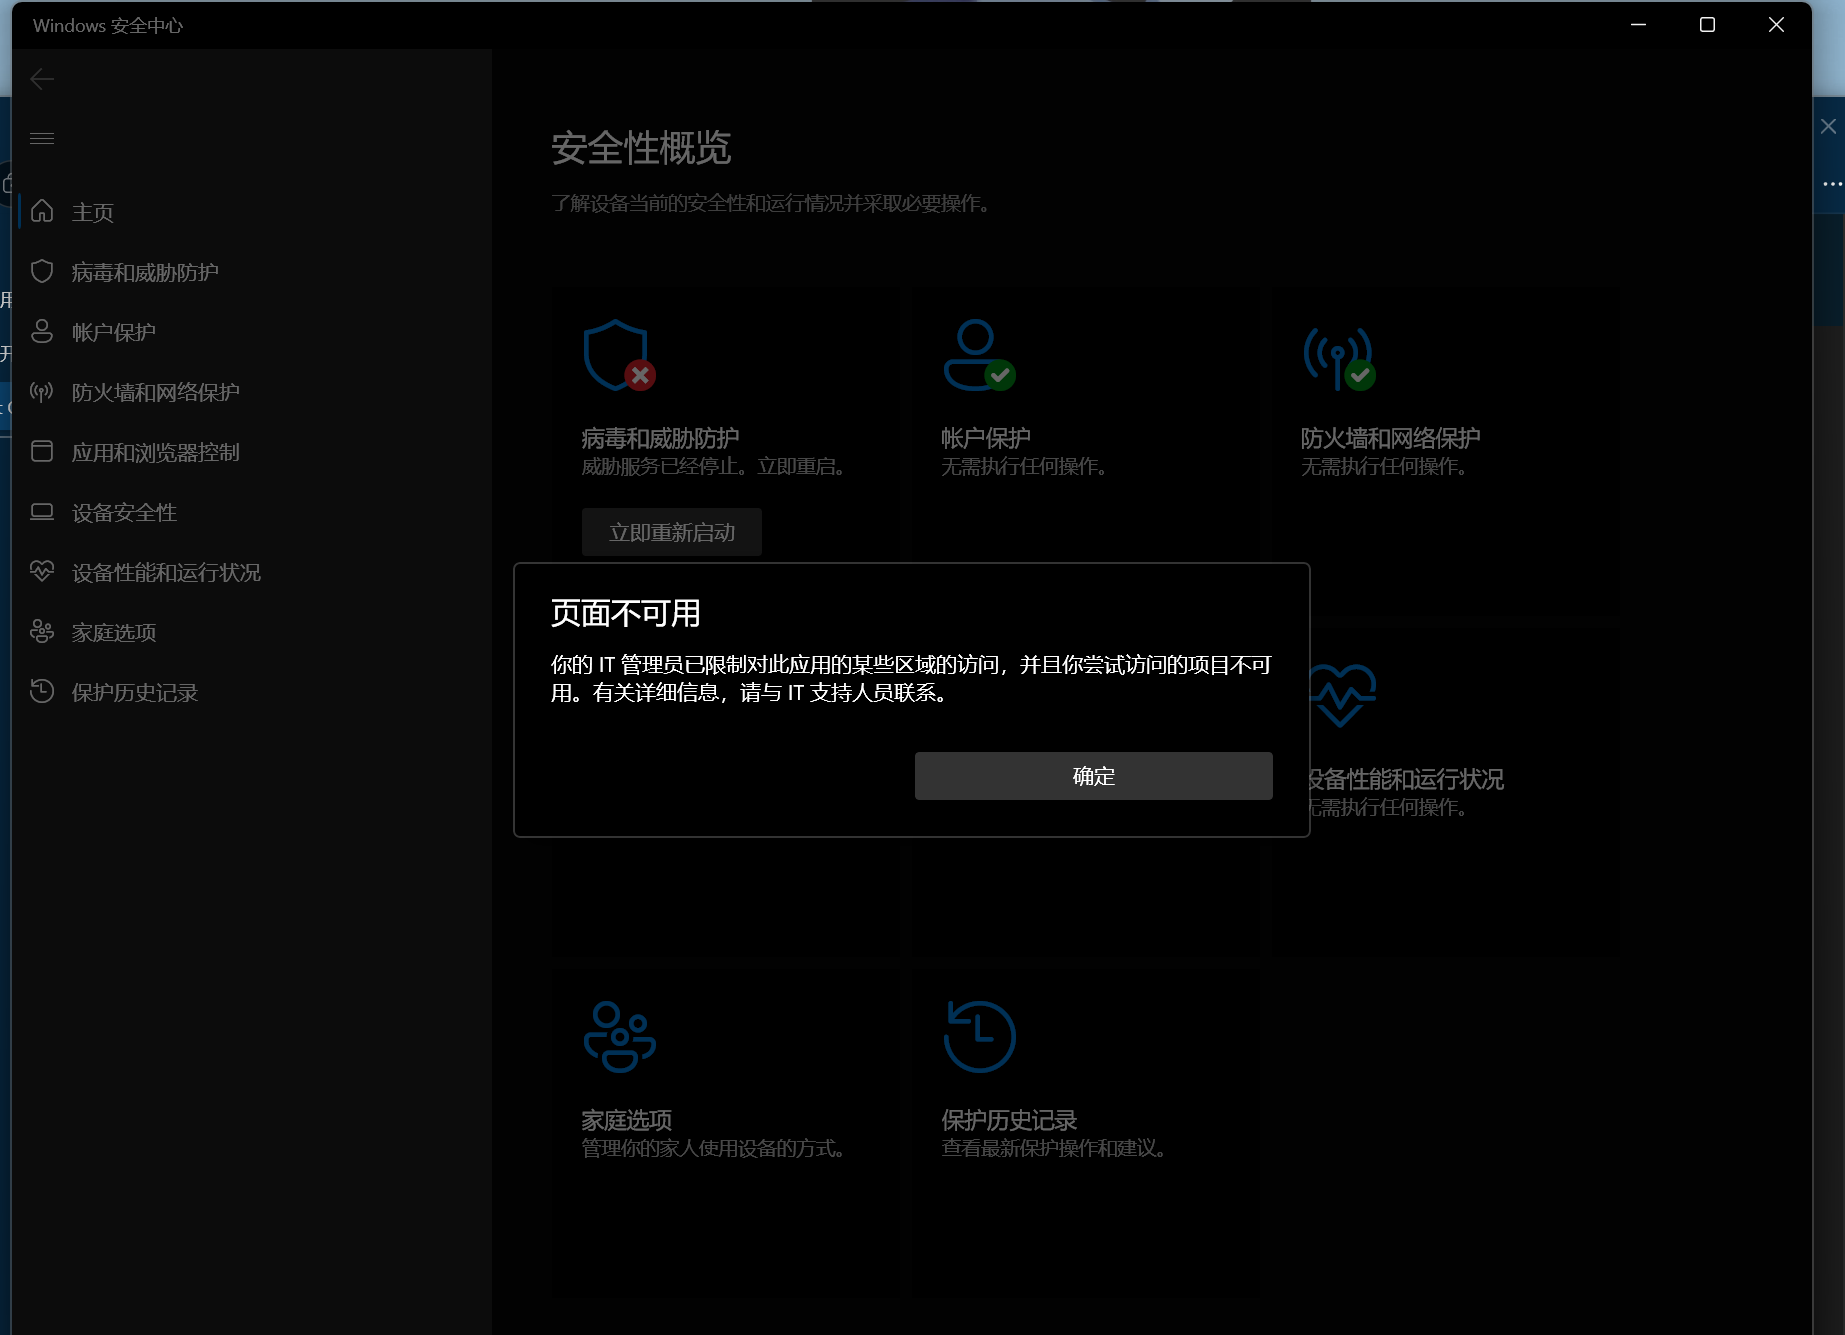Image resolution: width=1845 pixels, height=1335 pixels.
Task: Open the hamburger navigation menu icon
Action: pyautogui.click(x=42, y=138)
